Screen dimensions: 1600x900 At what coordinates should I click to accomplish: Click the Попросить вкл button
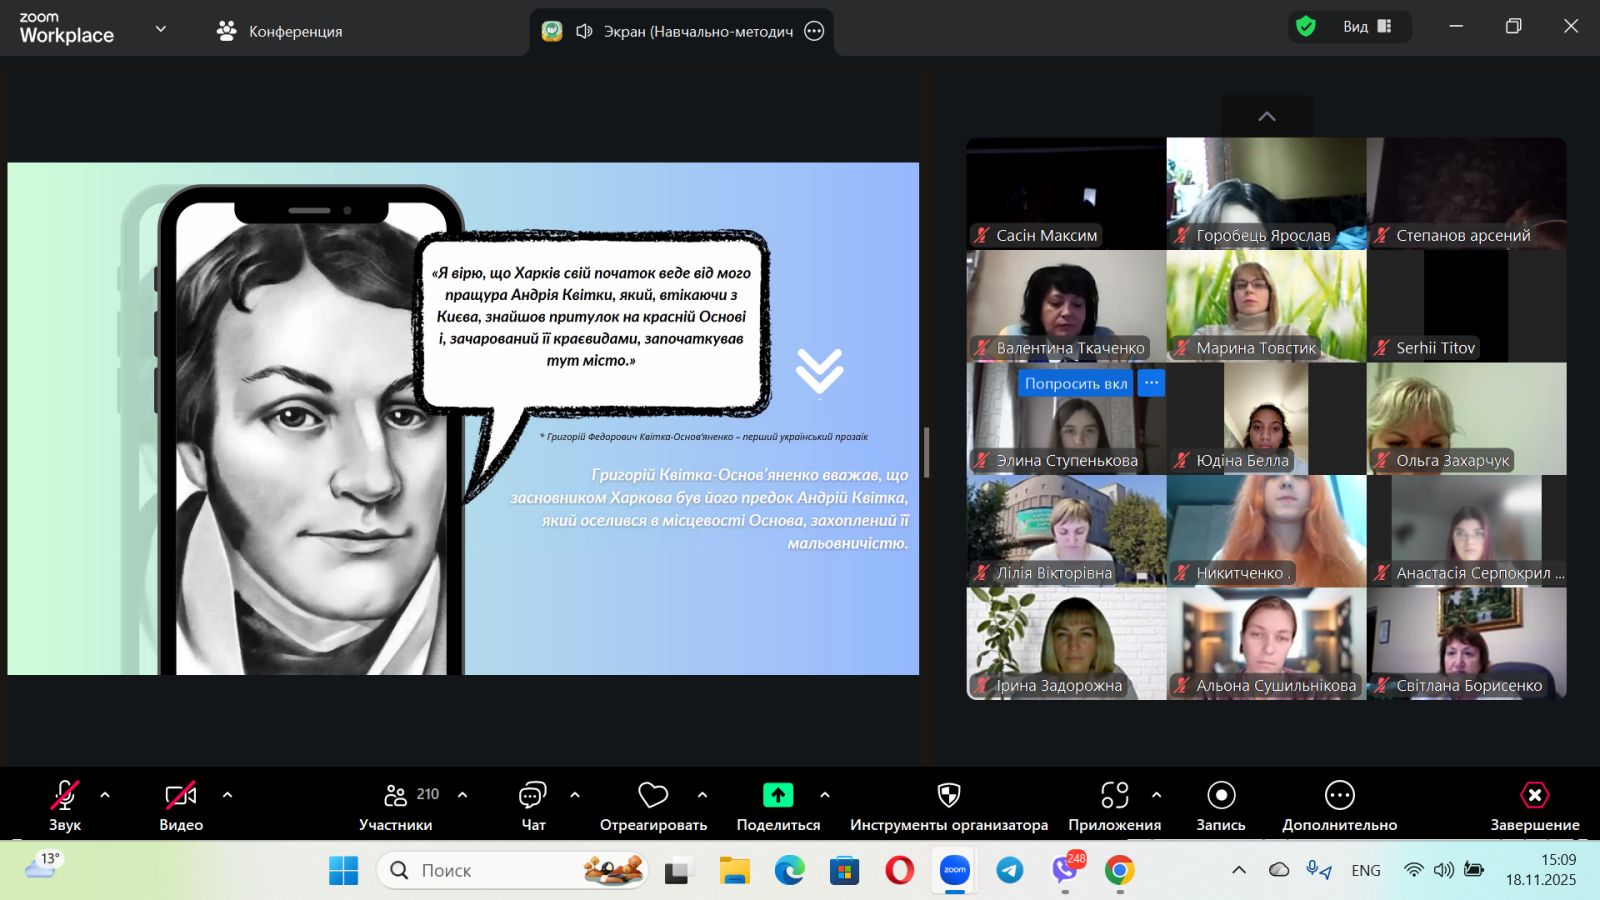(x=1075, y=384)
